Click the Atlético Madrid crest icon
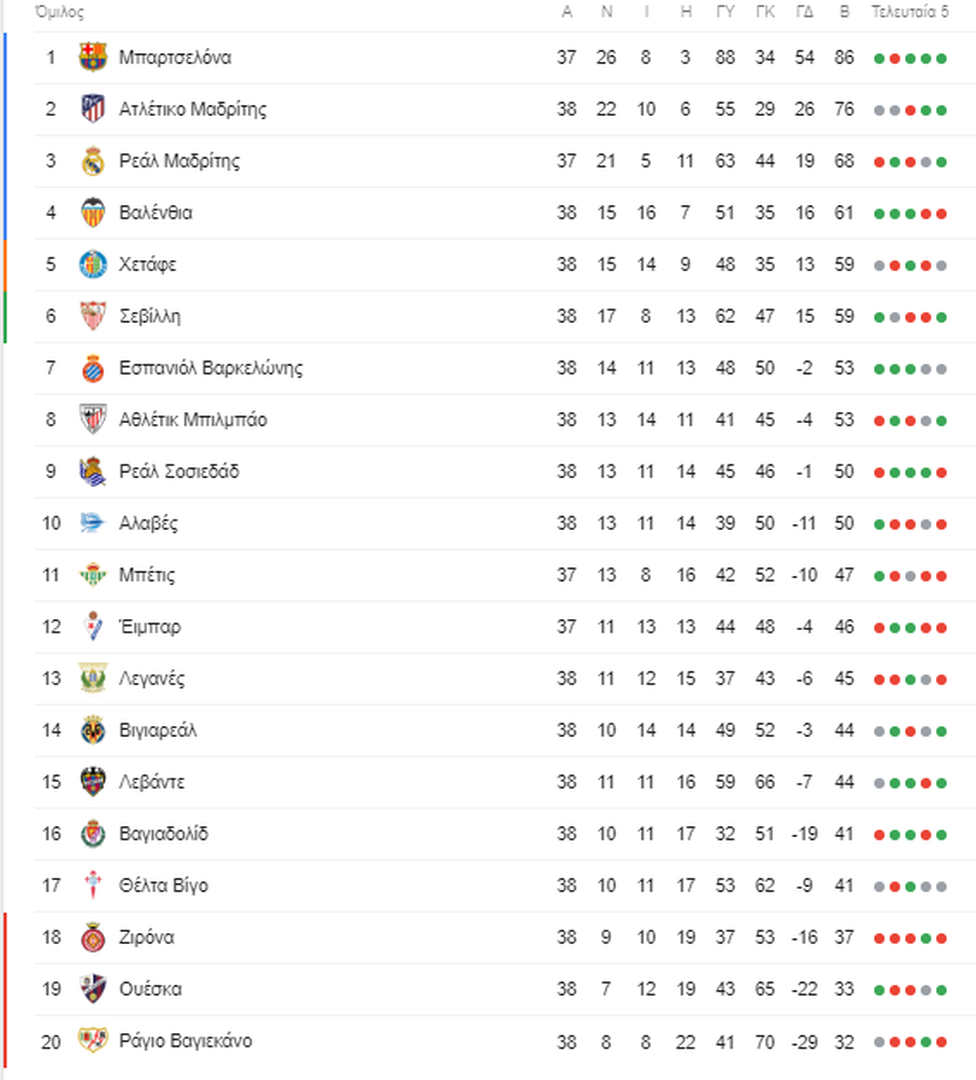 (93, 109)
